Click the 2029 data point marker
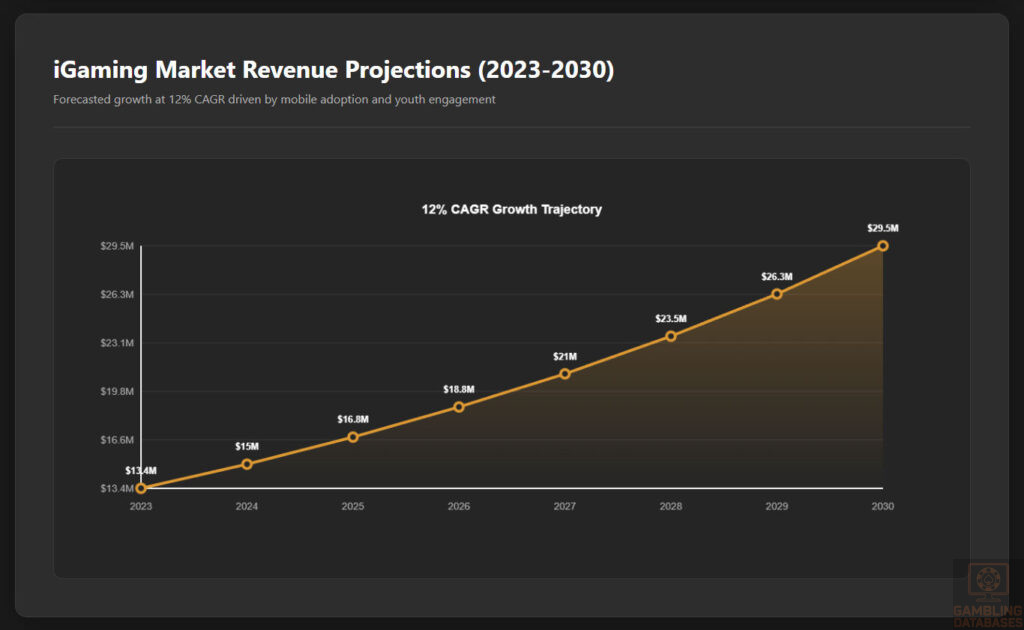Screen dimensions: 1024x630 pos(777,294)
